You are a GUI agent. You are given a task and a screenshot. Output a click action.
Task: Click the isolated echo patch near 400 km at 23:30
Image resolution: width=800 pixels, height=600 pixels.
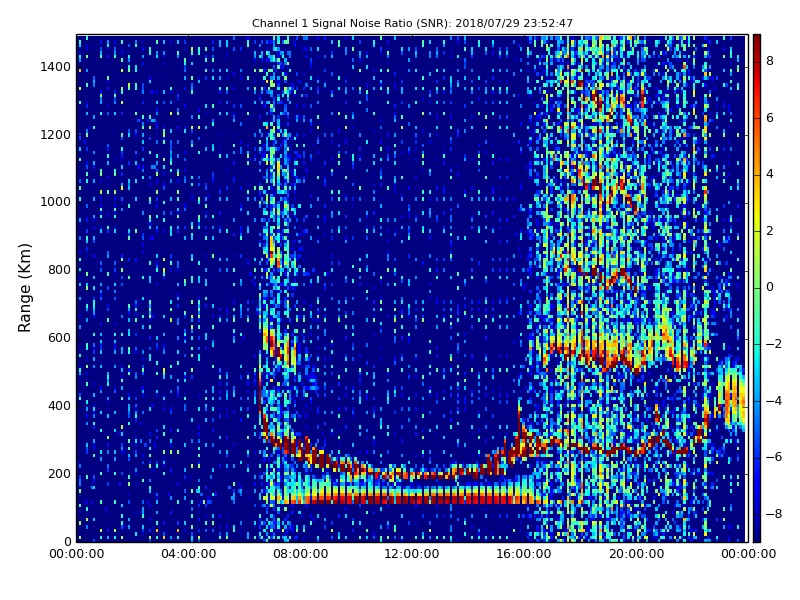(732, 394)
